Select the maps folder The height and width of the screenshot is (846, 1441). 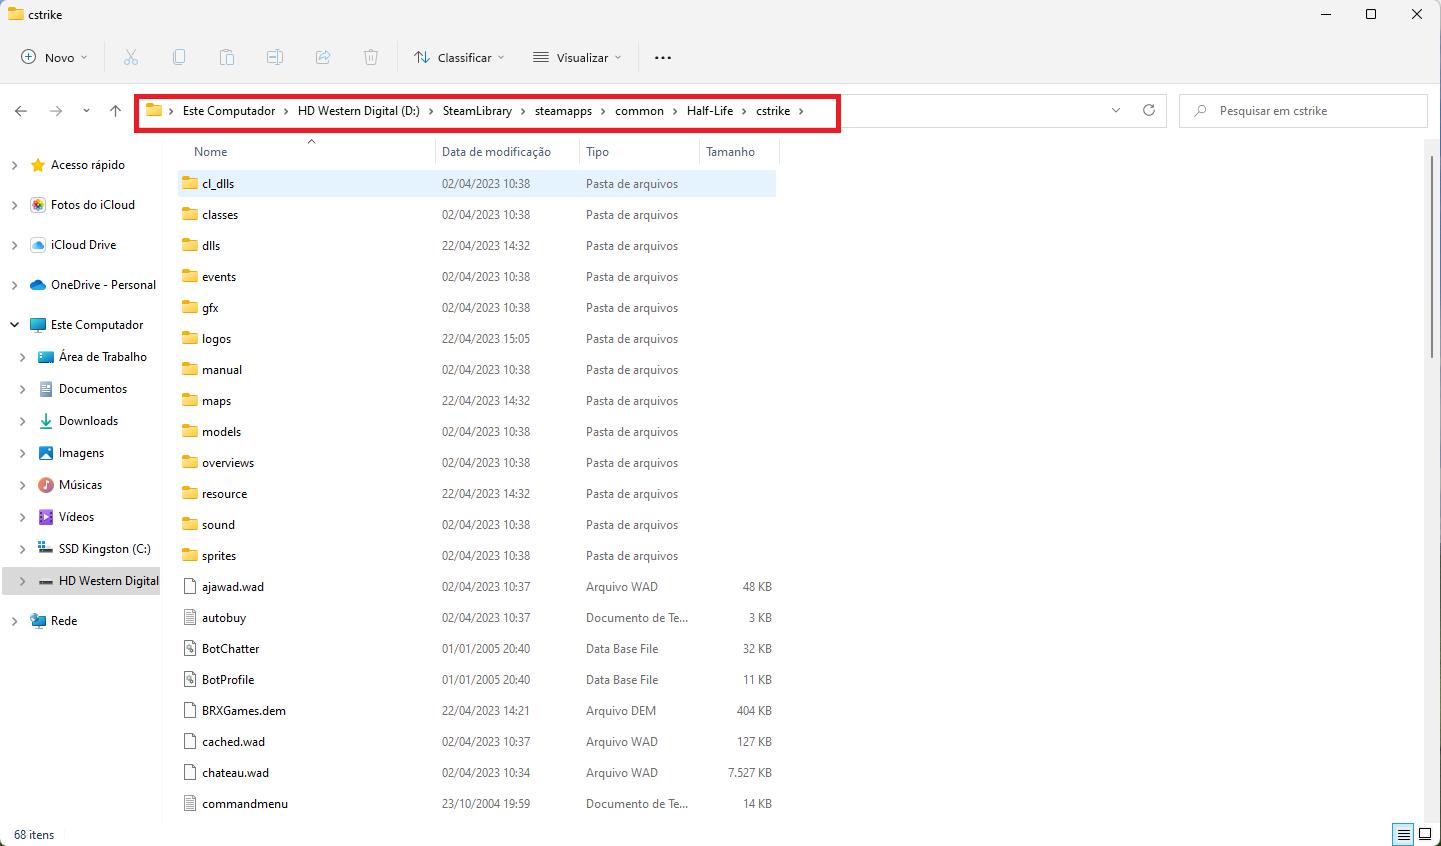pyautogui.click(x=477, y=401)
